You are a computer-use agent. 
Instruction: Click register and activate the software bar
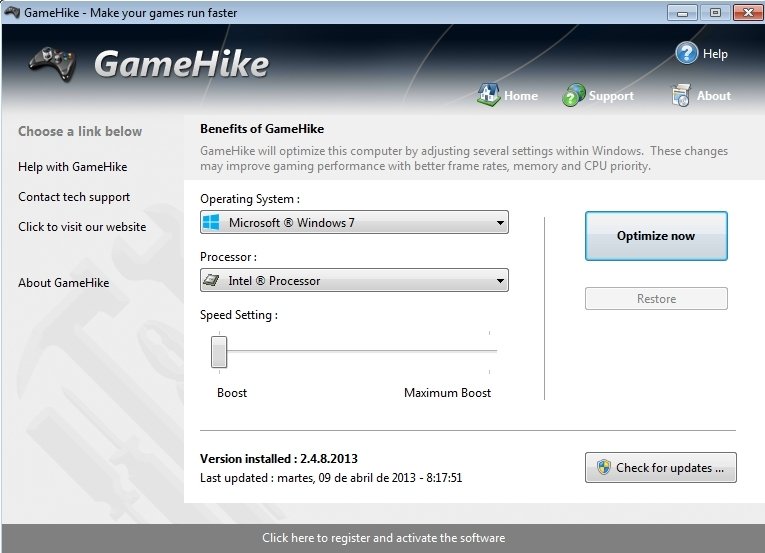coord(383,538)
